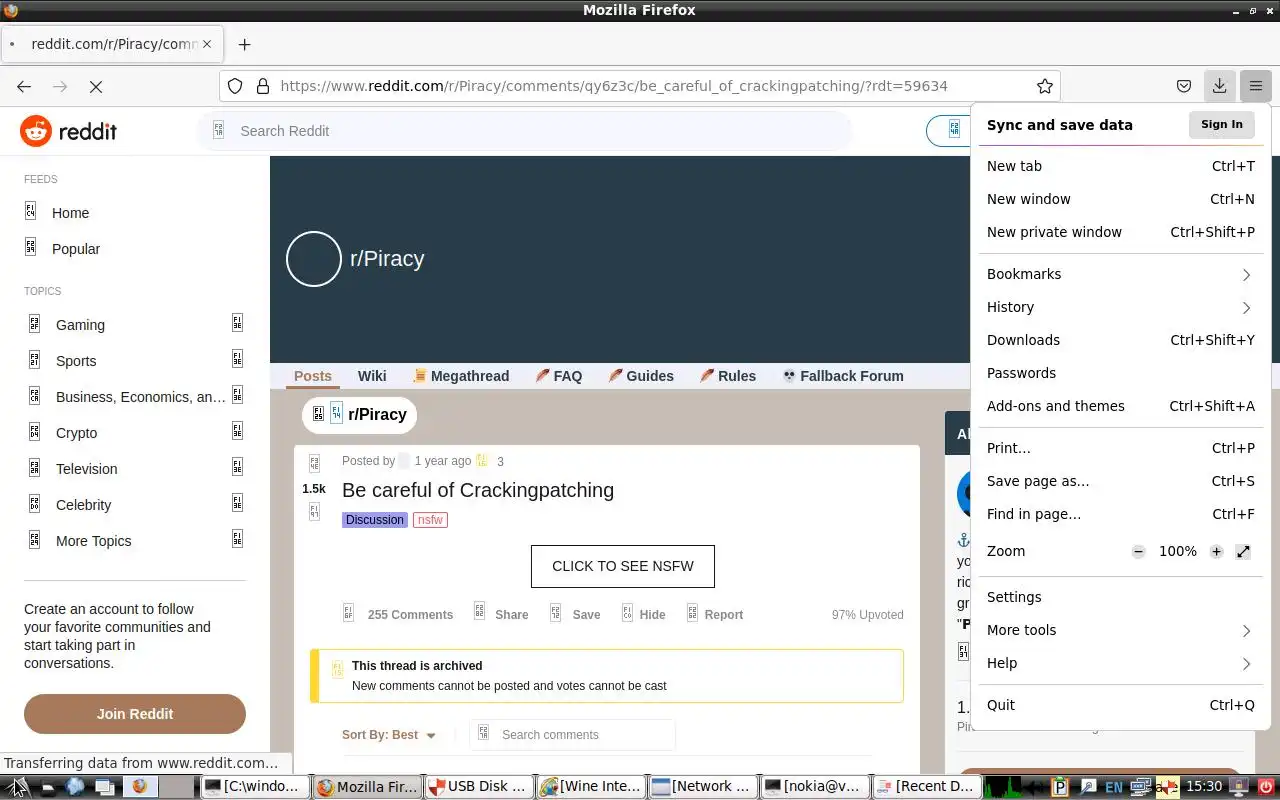
Task: Expand the History submenu
Action: [x=1120, y=307]
